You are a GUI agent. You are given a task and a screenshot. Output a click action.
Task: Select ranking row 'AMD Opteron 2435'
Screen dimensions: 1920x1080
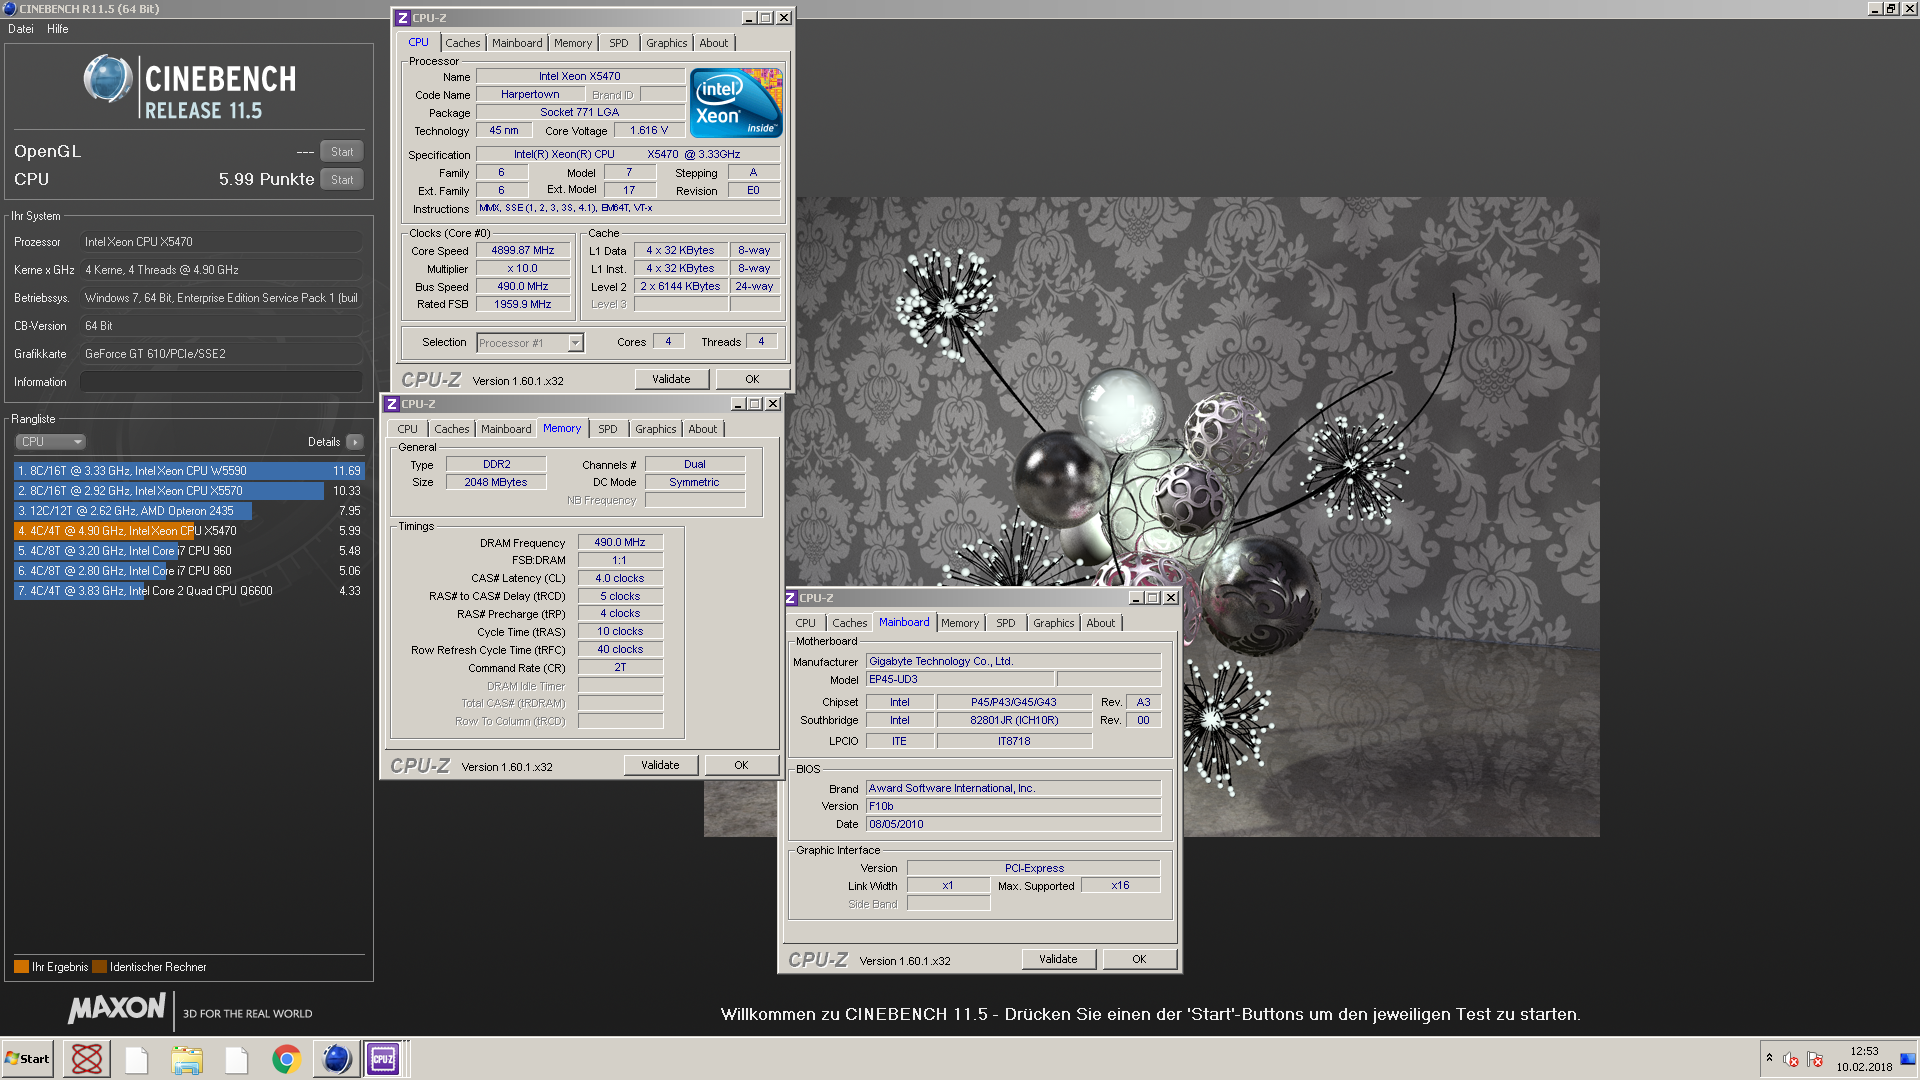(189, 511)
